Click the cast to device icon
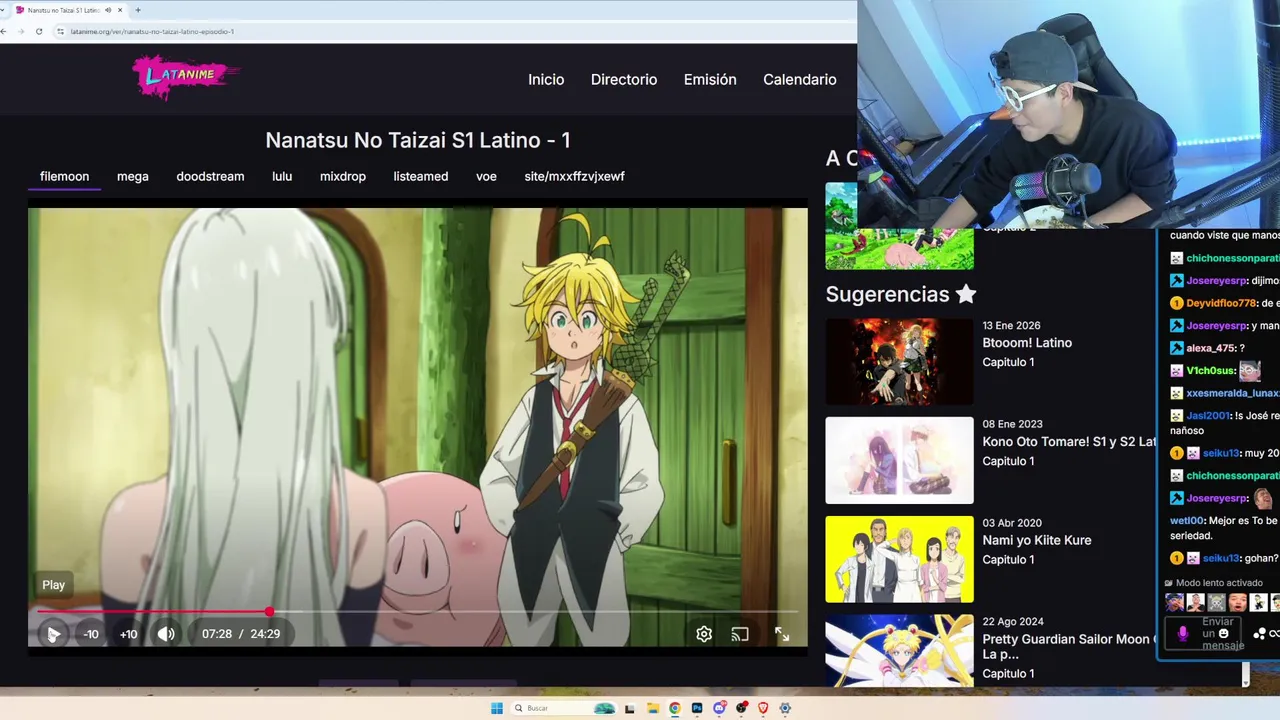Screen dimensions: 1280x720 [740, 634]
